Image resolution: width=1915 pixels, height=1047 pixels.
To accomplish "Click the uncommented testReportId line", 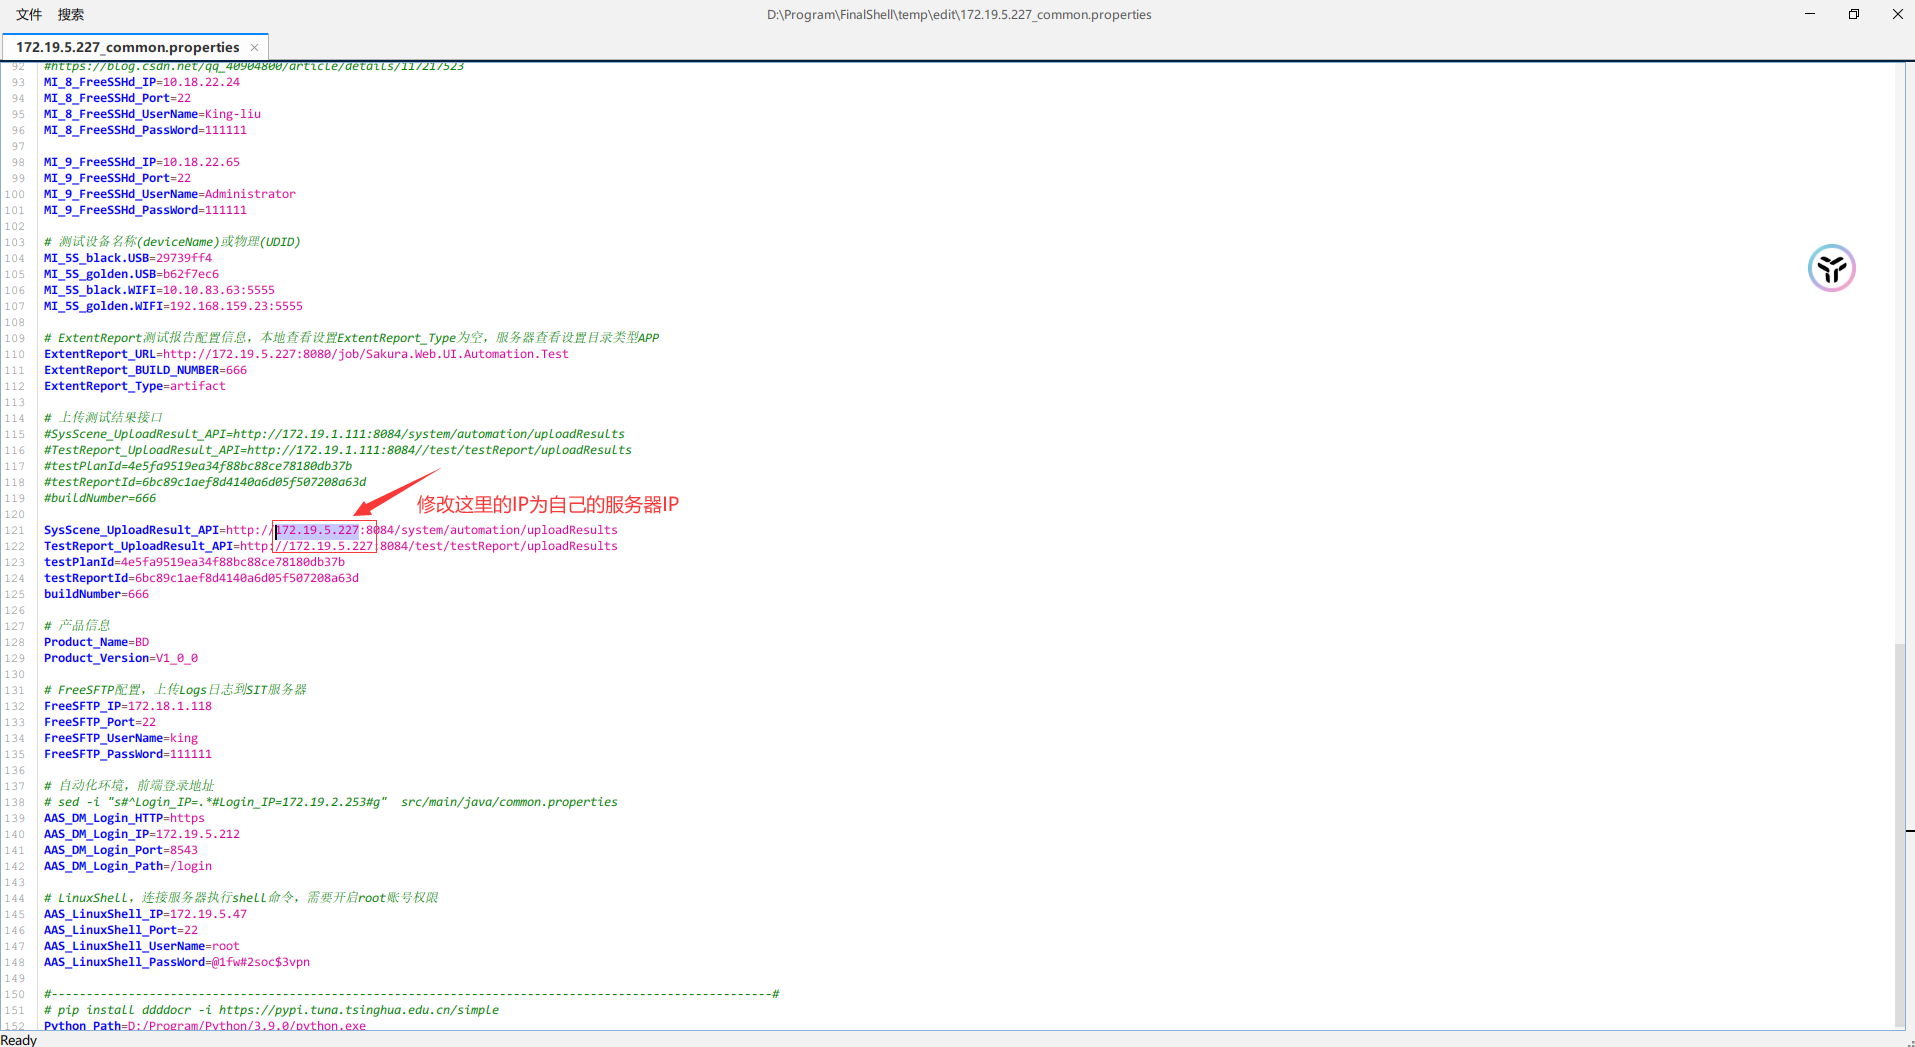I will pyautogui.click(x=201, y=578).
